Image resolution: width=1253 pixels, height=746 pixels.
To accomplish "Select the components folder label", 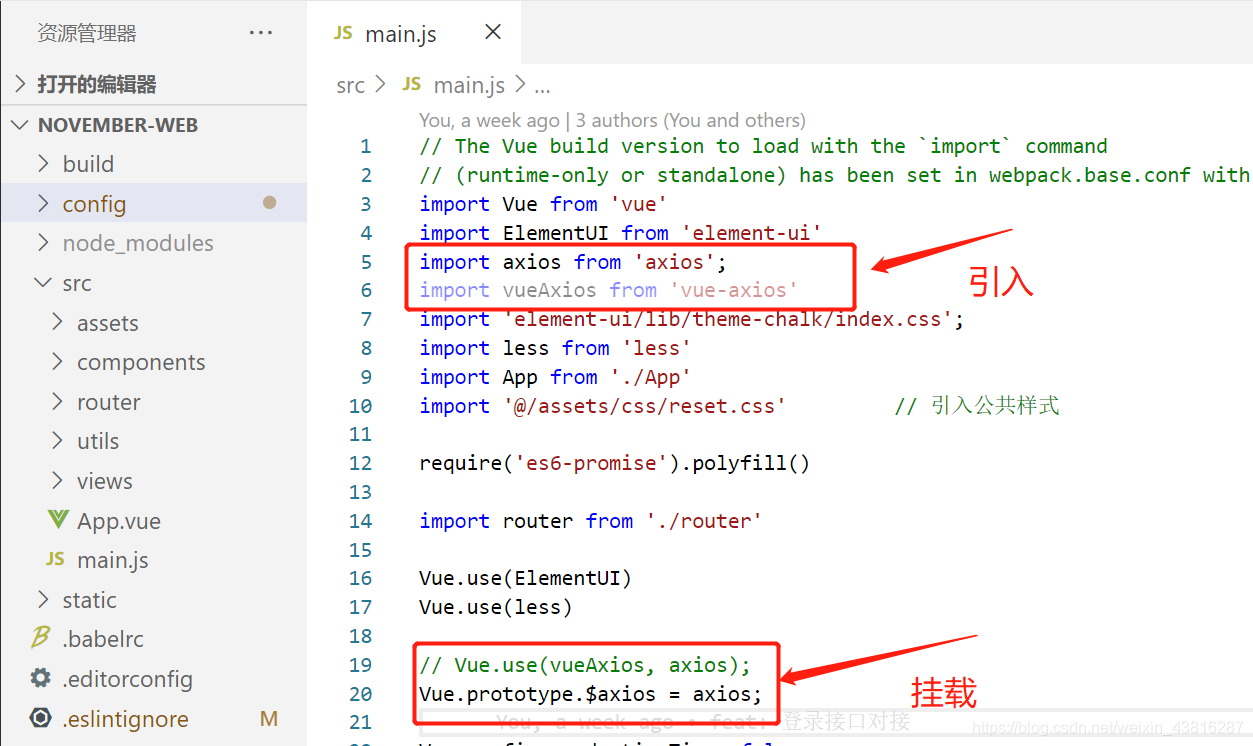I will pos(141,362).
